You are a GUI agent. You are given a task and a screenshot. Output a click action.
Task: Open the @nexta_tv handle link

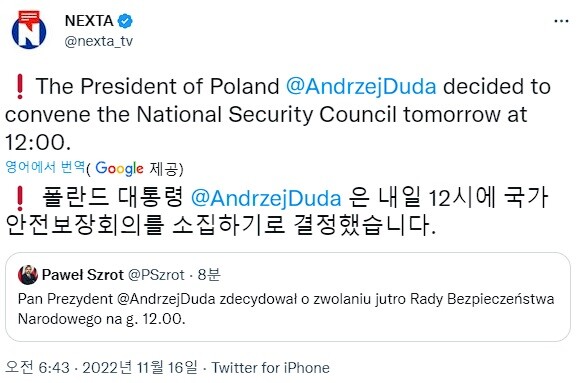click(99, 41)
